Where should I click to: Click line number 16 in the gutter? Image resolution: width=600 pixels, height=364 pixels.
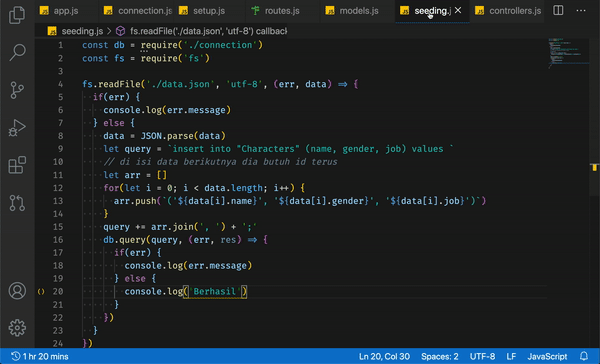[x=58, y=240]
